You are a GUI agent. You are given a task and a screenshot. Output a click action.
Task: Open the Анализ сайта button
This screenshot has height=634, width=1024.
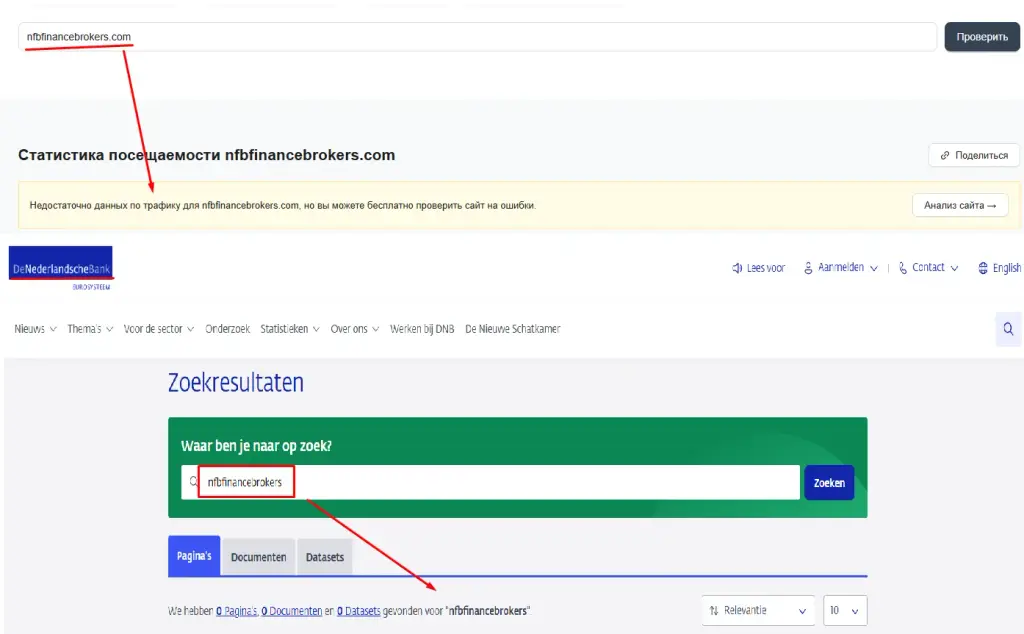tap(960, 205)
